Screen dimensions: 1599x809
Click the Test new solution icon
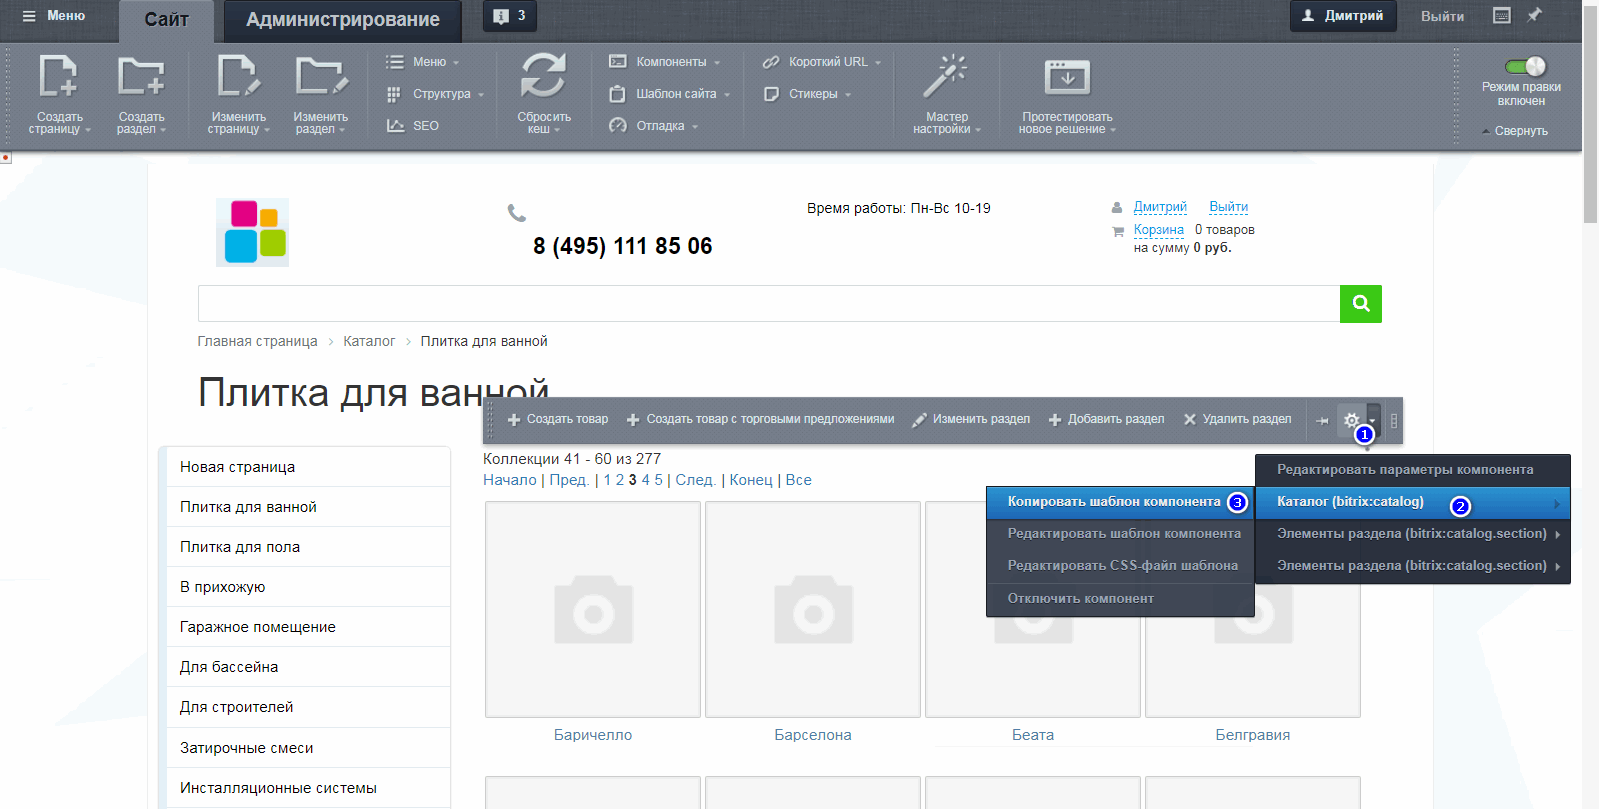tap(1066, 77)
